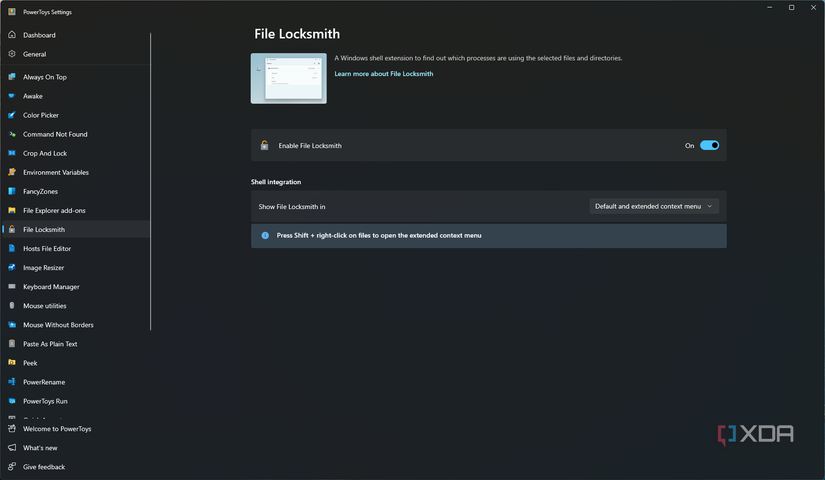Click the Mouse Without Borders icon
This screenshot has height=480, width=825.
[x=12, y=325]
